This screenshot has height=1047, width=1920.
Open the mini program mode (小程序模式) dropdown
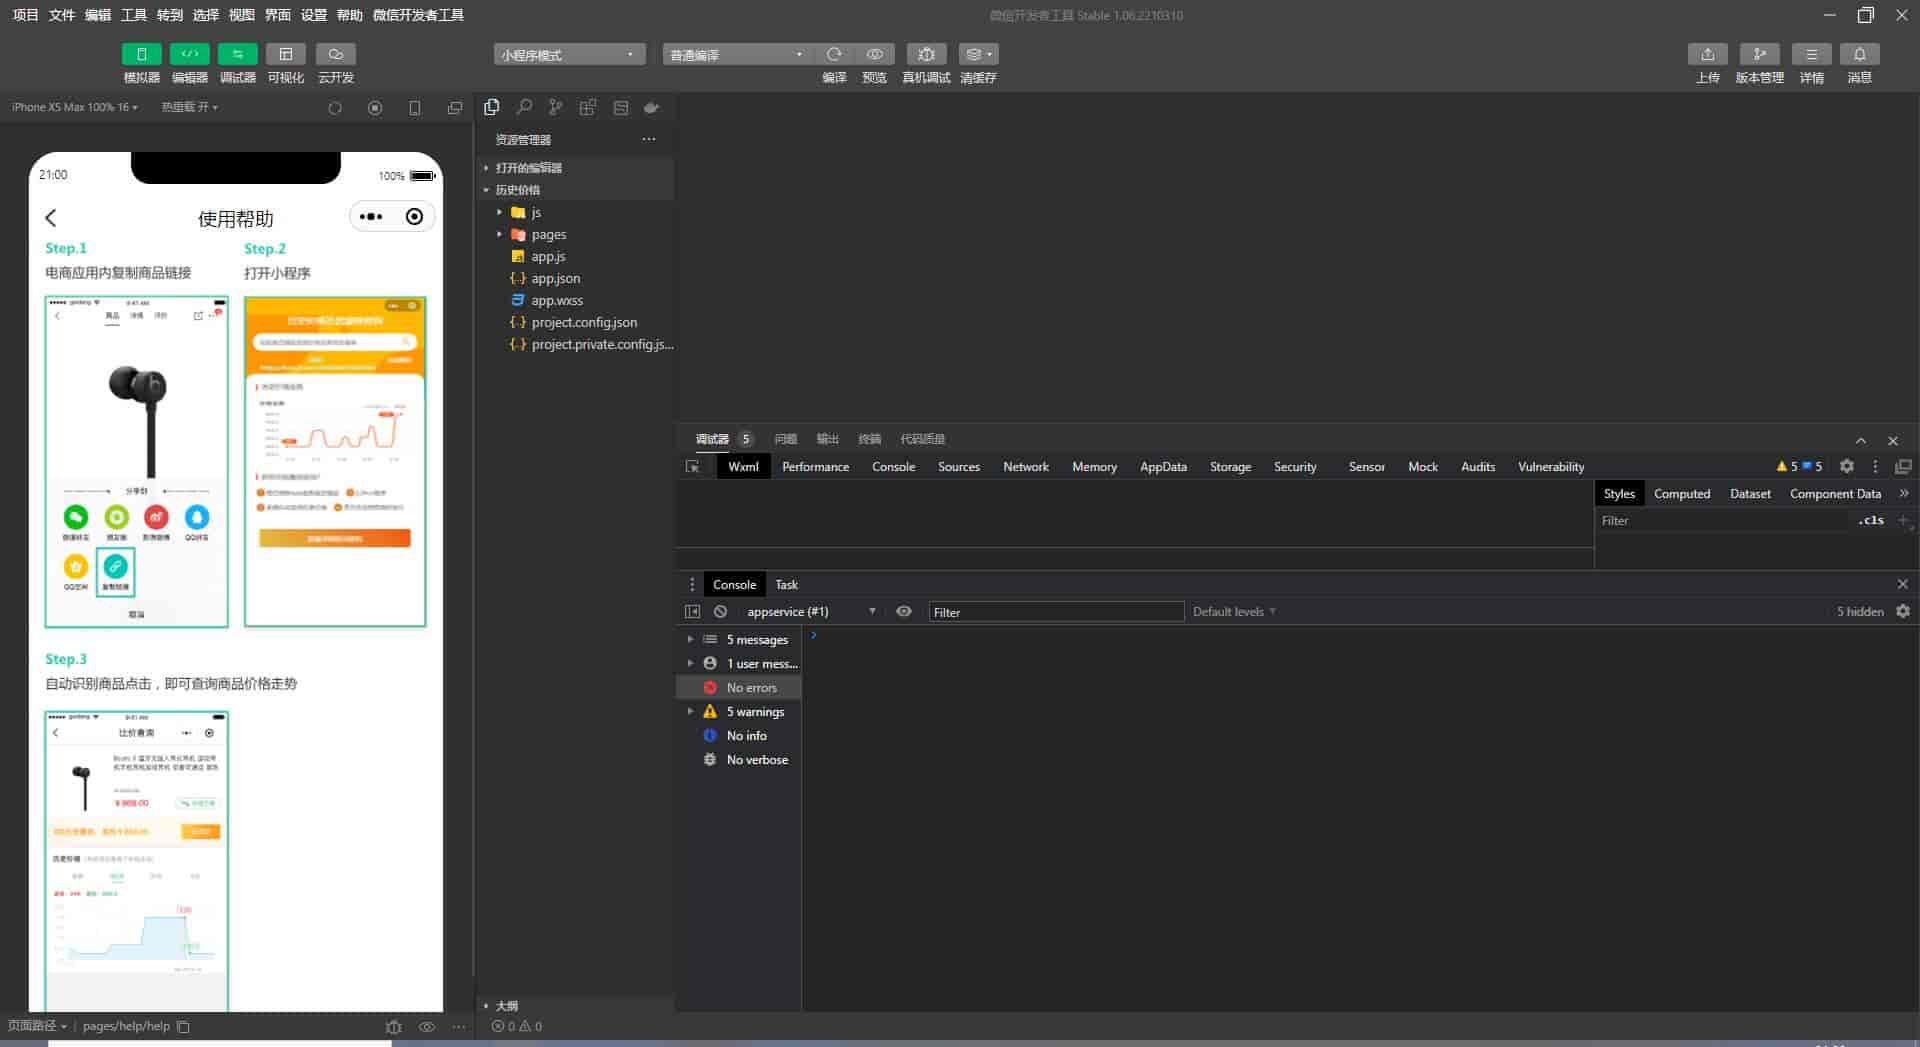[568, 54]
